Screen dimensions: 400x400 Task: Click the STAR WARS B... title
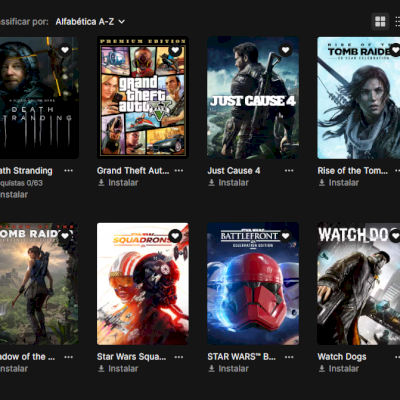[x=241, y=357]
